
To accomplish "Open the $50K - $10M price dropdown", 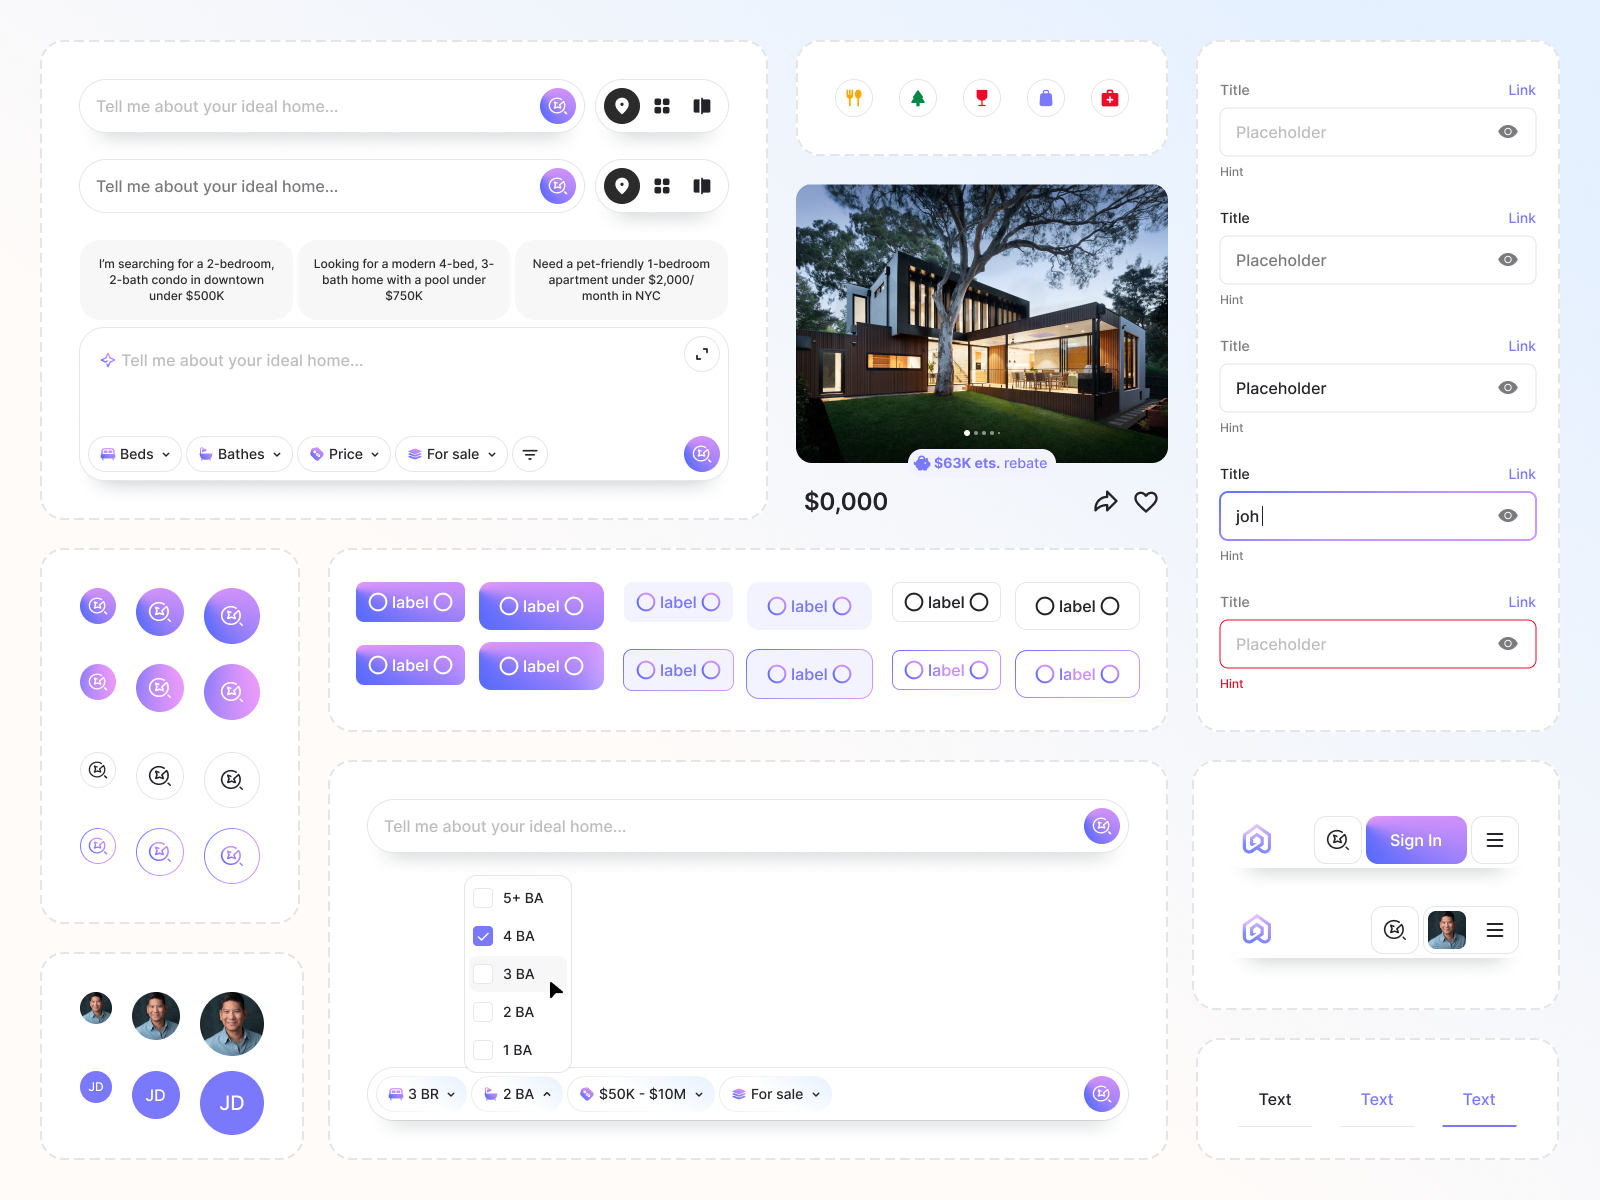I will point(641,1094).
